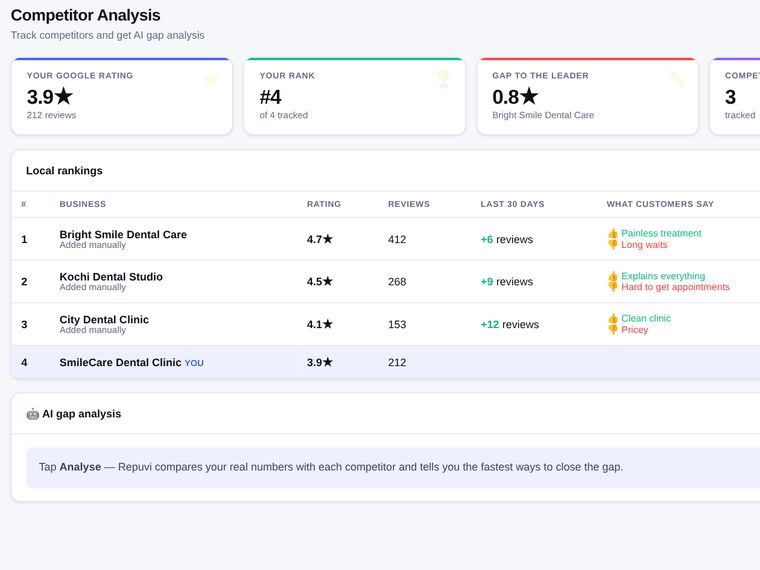Select Kochi Dental Studio in rankings table
Viewport: 760px width, 570px height.
[x=111, y=277]
